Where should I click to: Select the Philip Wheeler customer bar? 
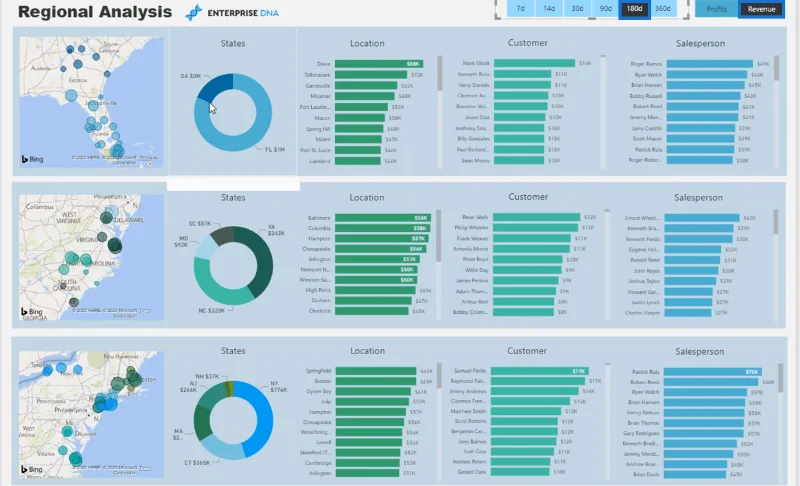(x=535, y=227)
